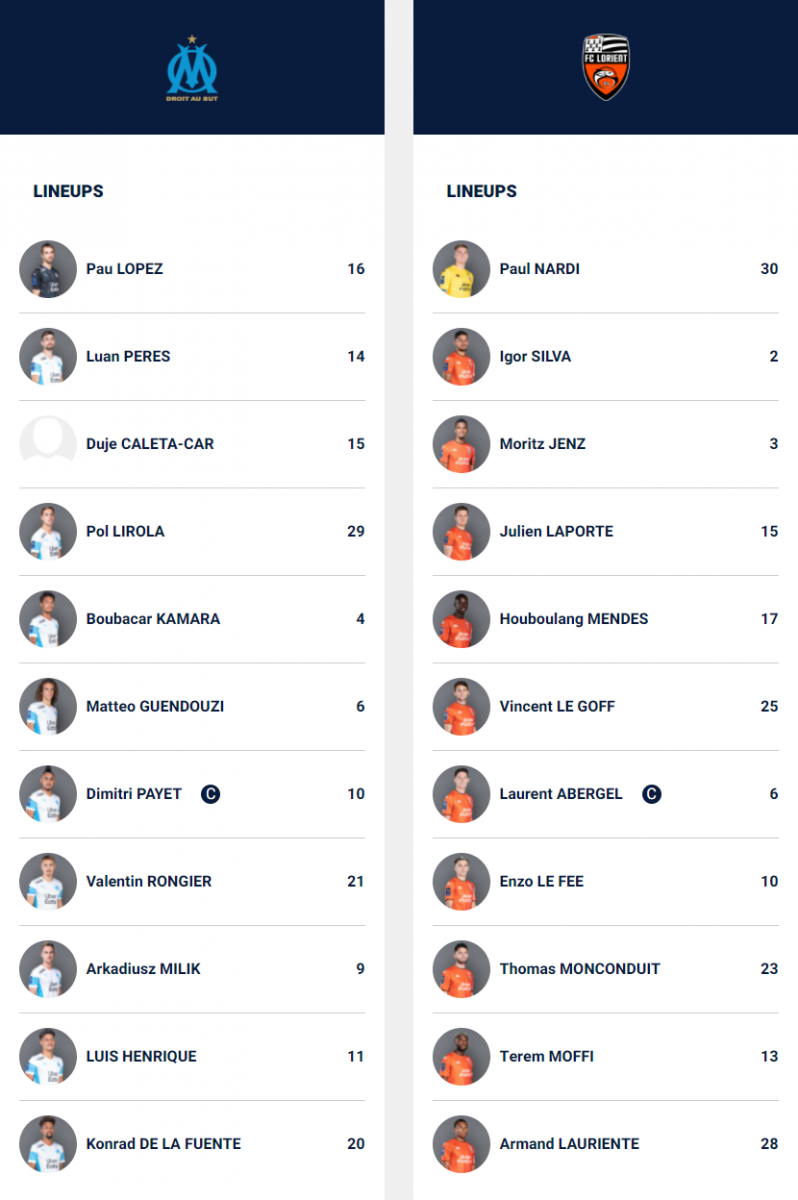Click the Olympique de Marseille club logo

[x=191, y=68]
